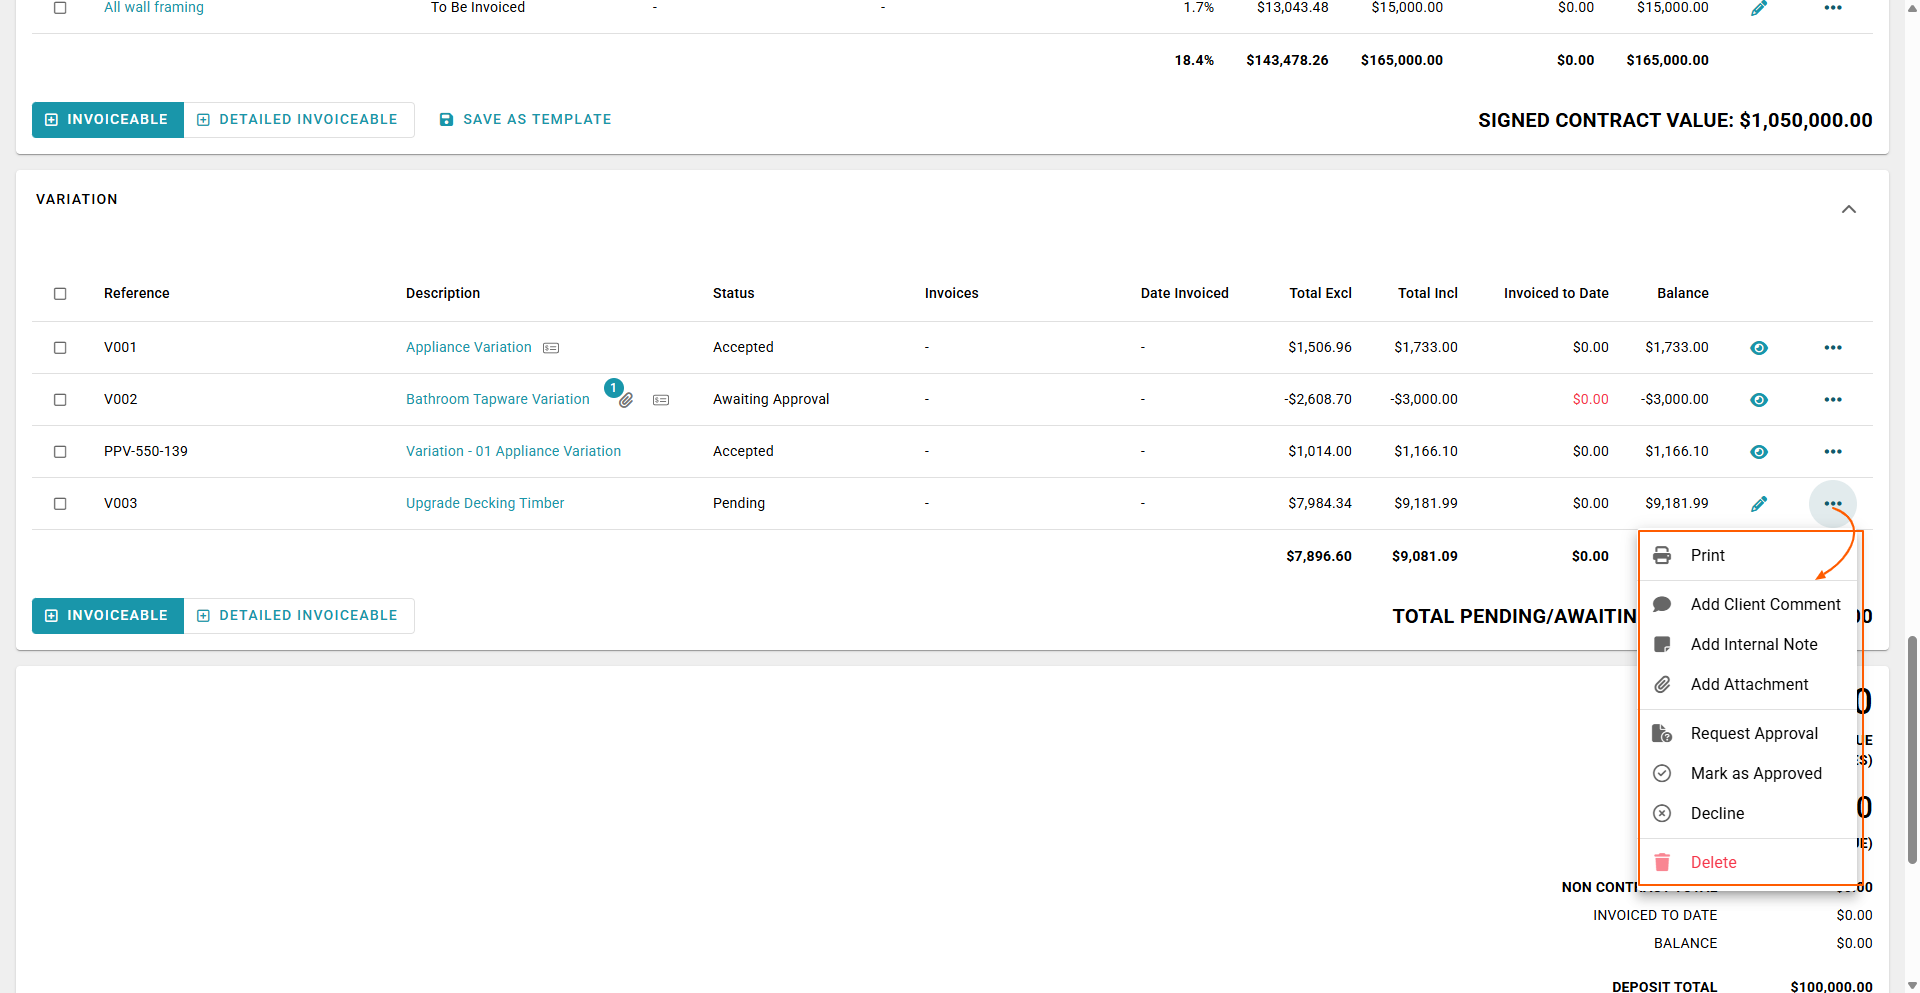
Task: Click the Balance column header
Action: pos(1683,293)
